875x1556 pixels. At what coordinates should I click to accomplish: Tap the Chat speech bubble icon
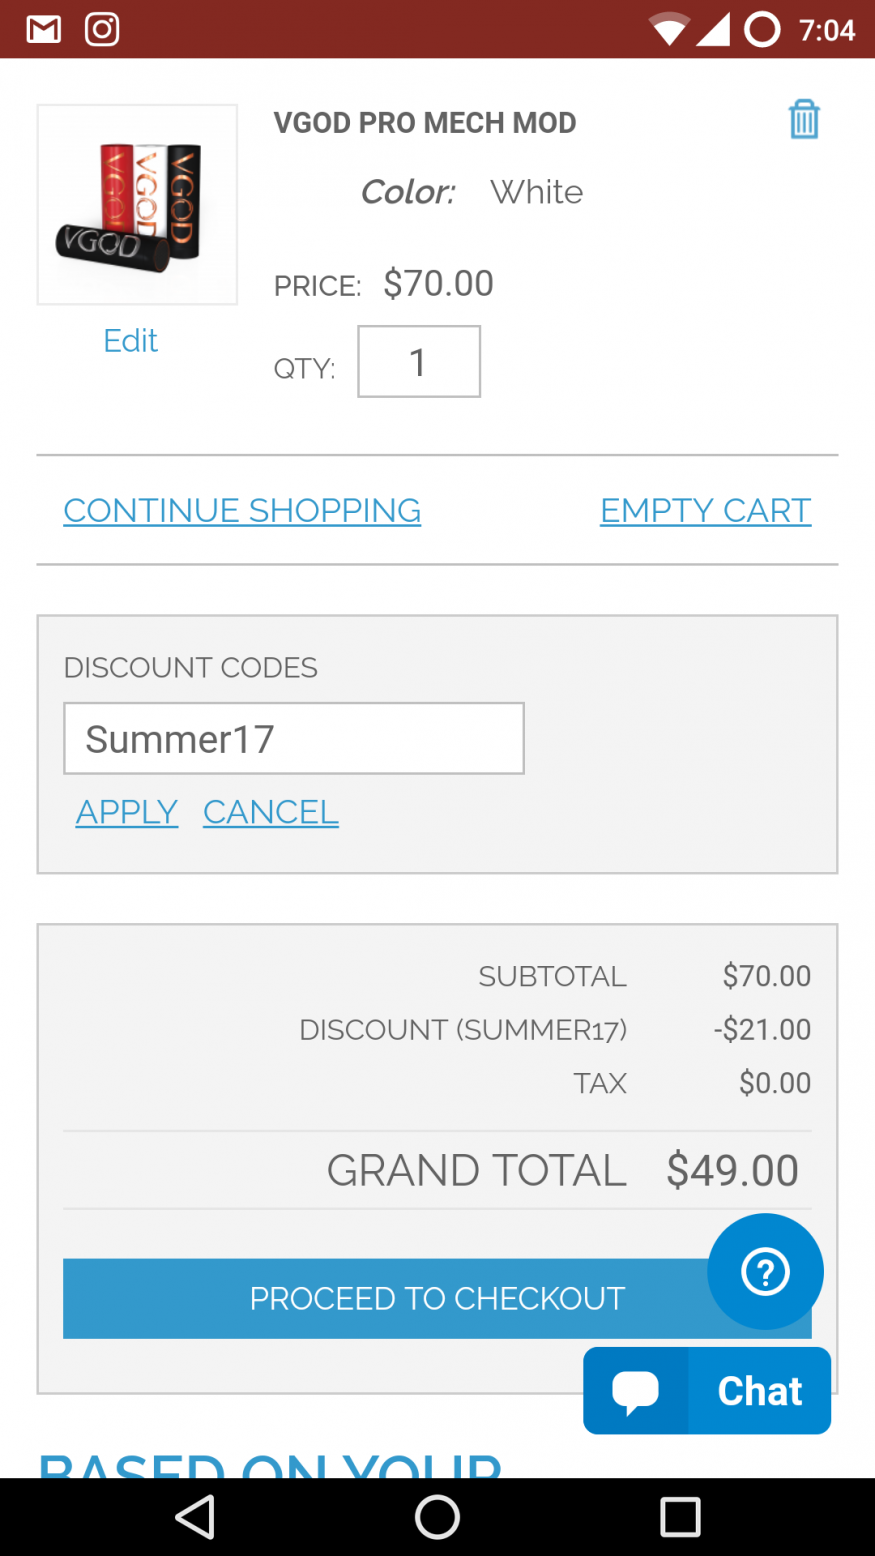[636, 1390]
